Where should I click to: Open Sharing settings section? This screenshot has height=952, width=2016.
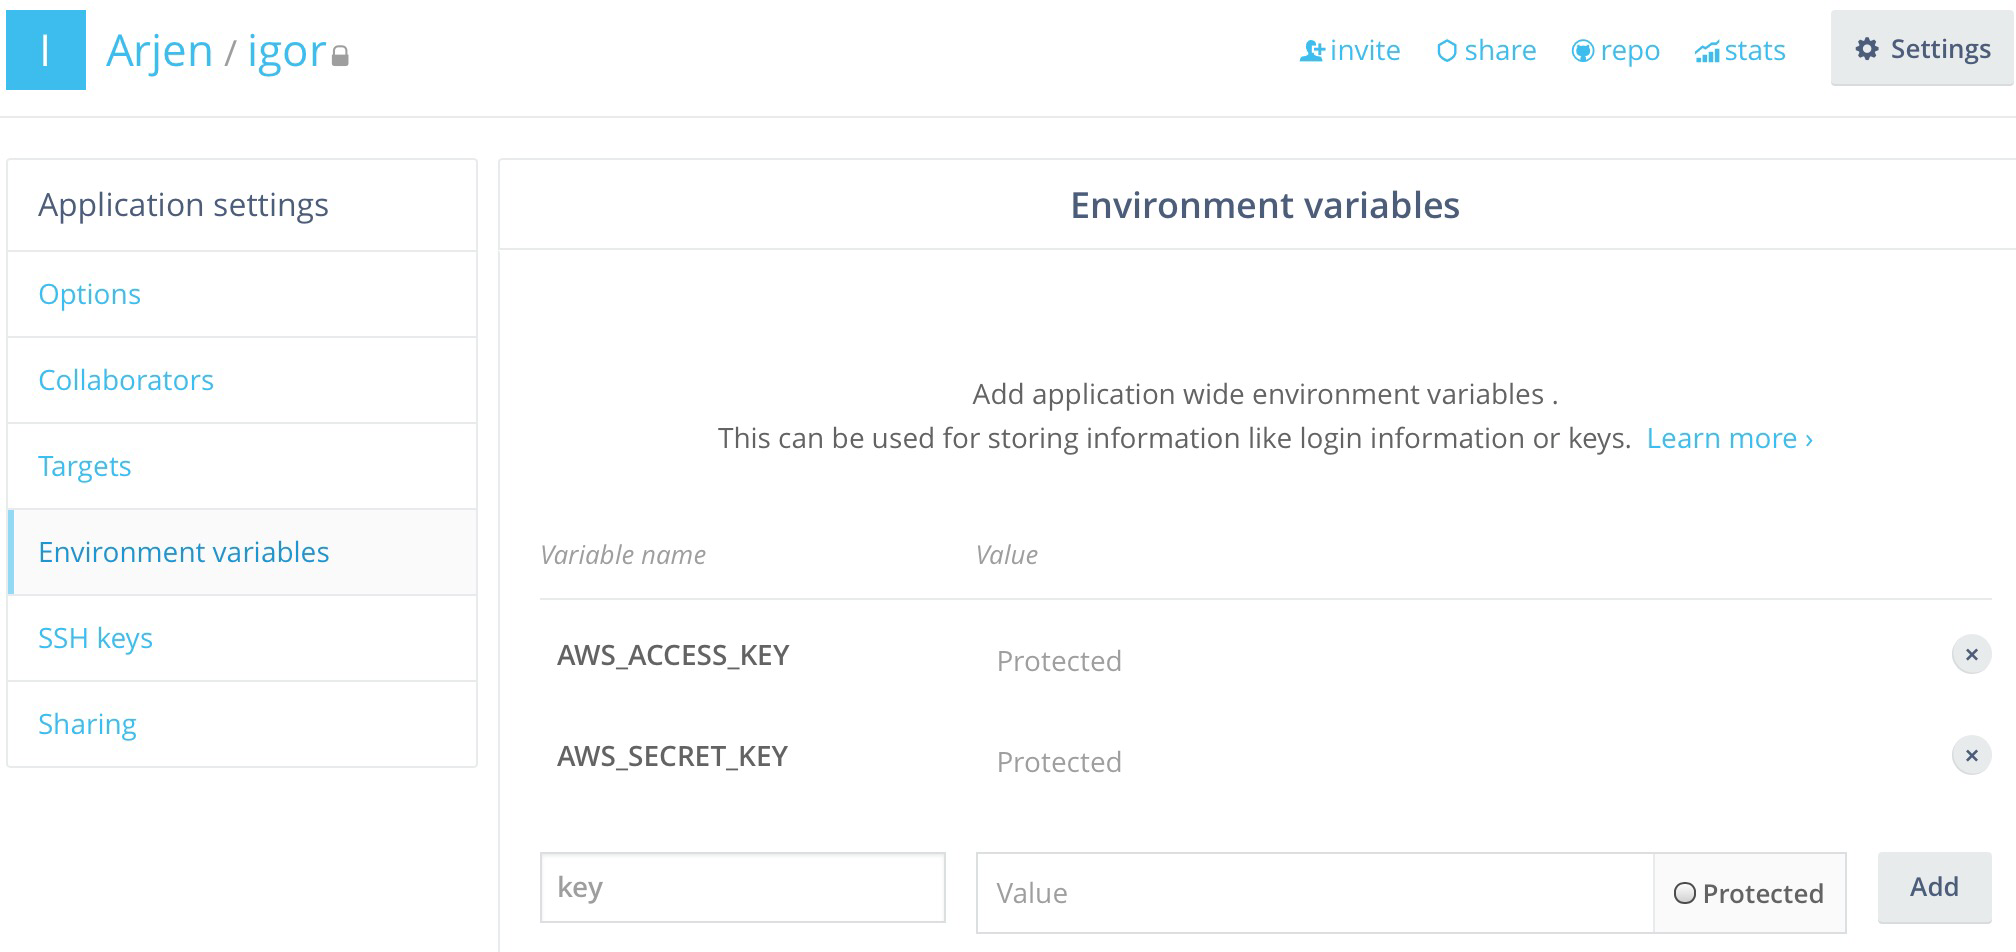click(242, 724)
